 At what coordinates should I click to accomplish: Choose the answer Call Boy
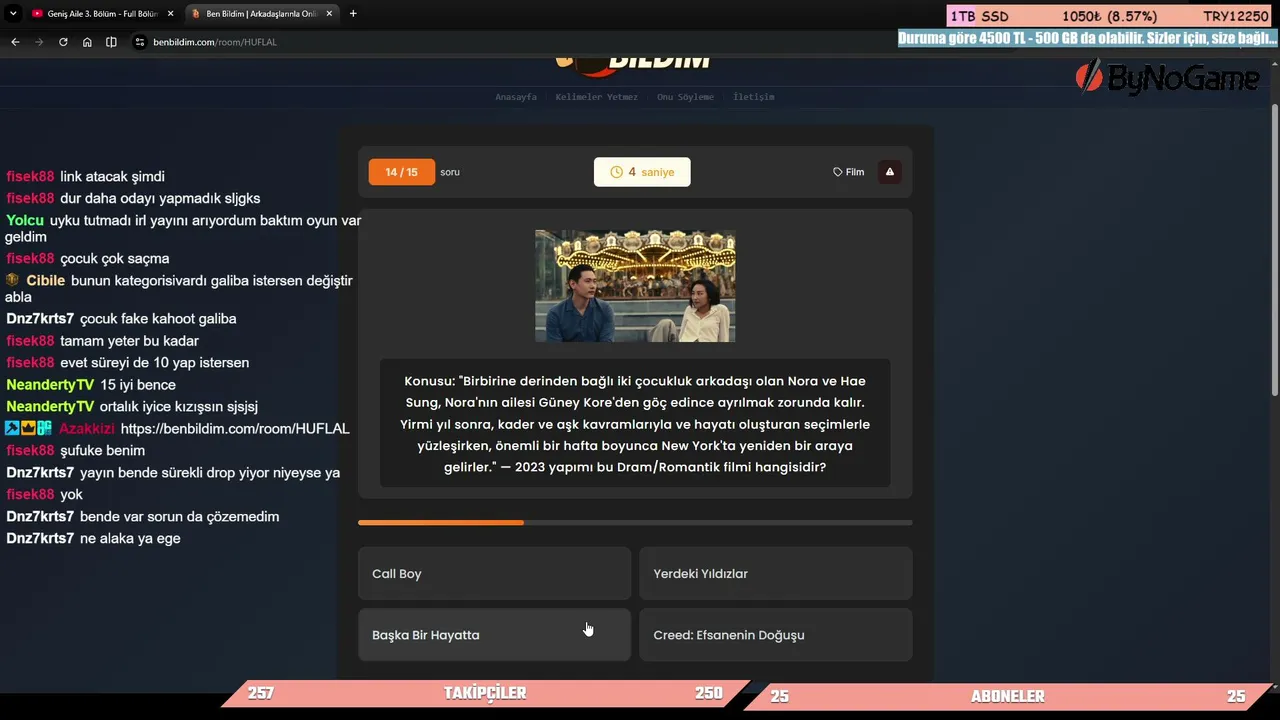point(494,574)
